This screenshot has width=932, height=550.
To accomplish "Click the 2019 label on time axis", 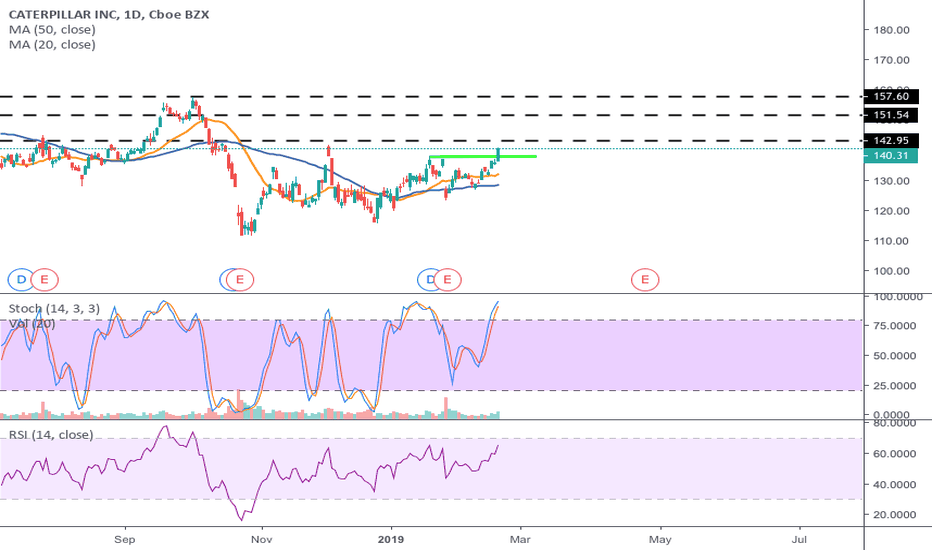I will coord(391,539).
